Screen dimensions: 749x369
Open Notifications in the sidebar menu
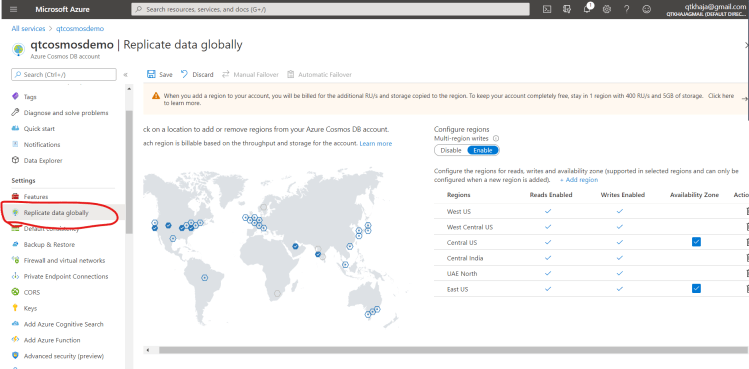coord(42,144)
